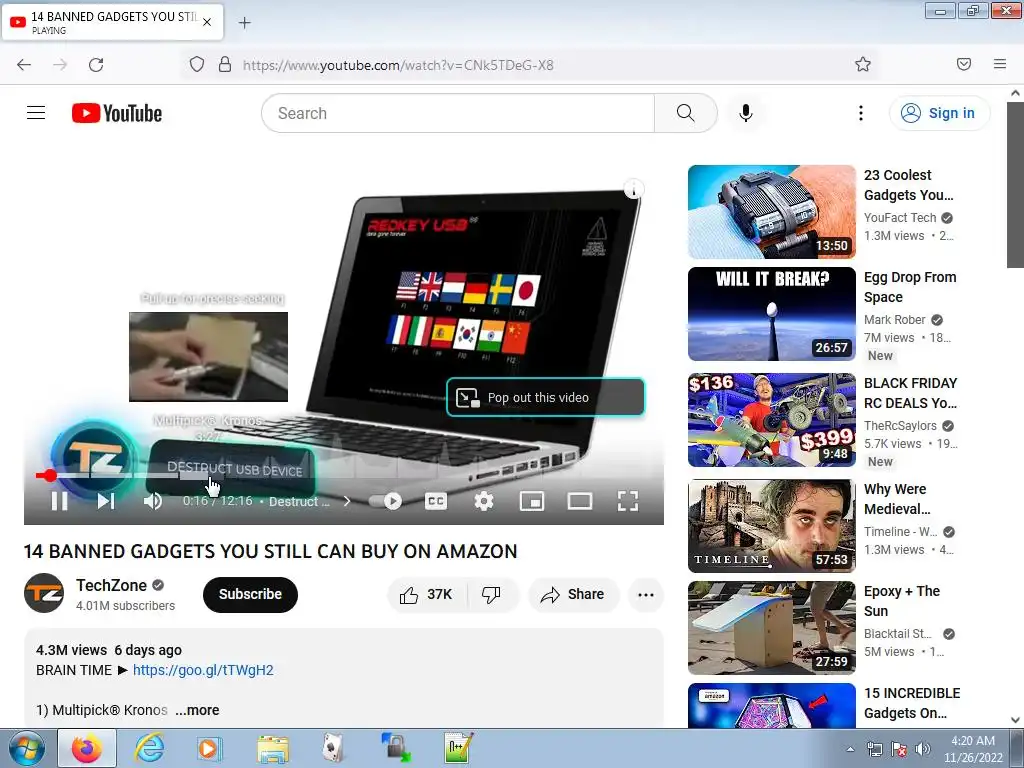Open the YouTube guide hamburger menu
This screenshot has width=1024, height=768.
[x=36, y=113]
